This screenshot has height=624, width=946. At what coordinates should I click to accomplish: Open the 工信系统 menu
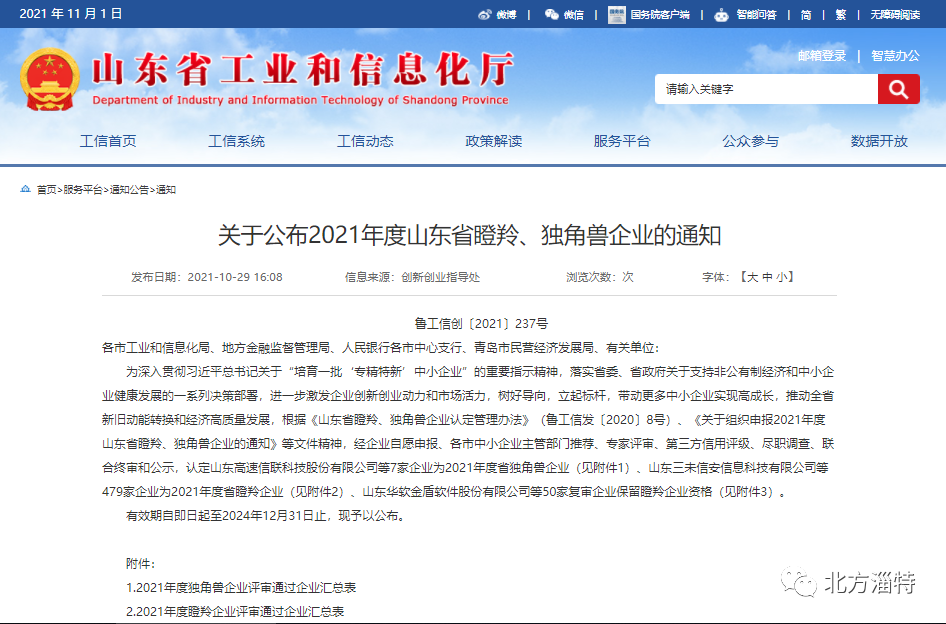coord(236,141)
